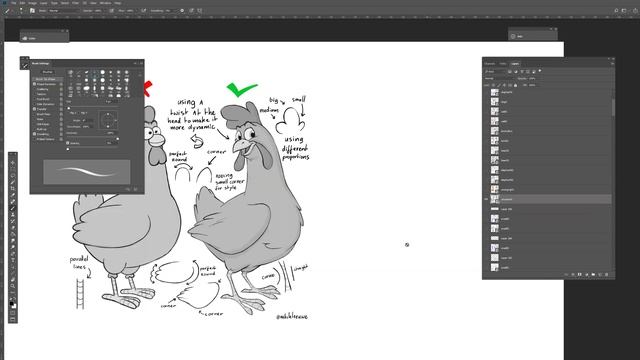This screenshot has height=360, width=640.
Task: Select the Lasso tool
Action: point(13,176)
